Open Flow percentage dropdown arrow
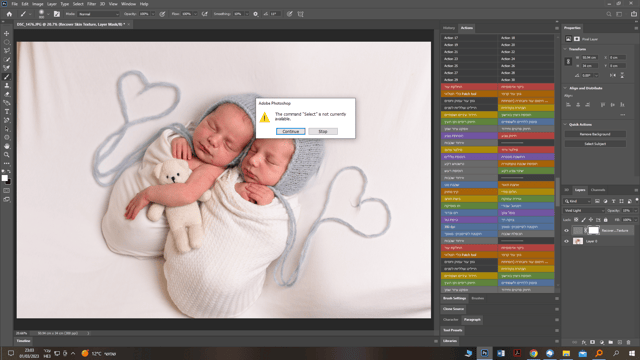 pyautogui.click(x=195, y=14)
